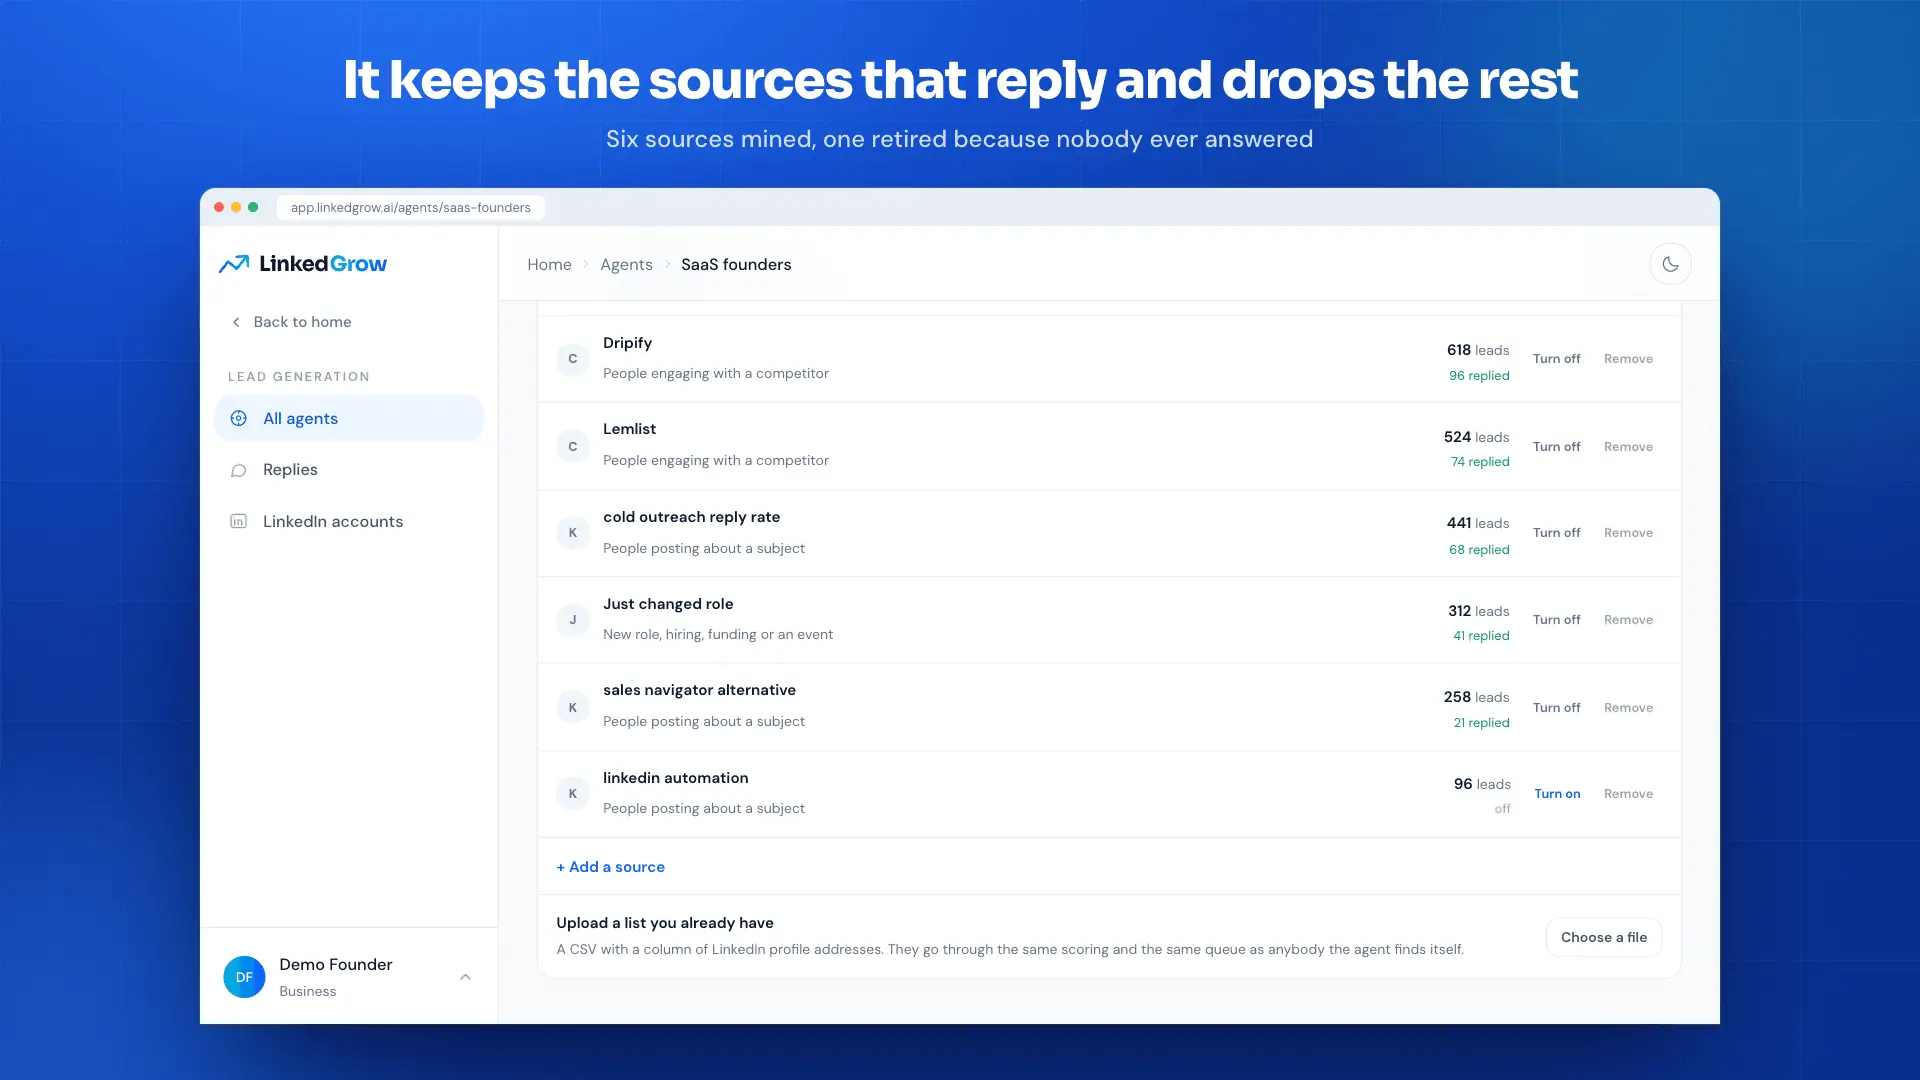The height and width of the screenshot is (1080, 1920).
Task: Click the Replies chat bubble icon
Action: coord(238,470)
